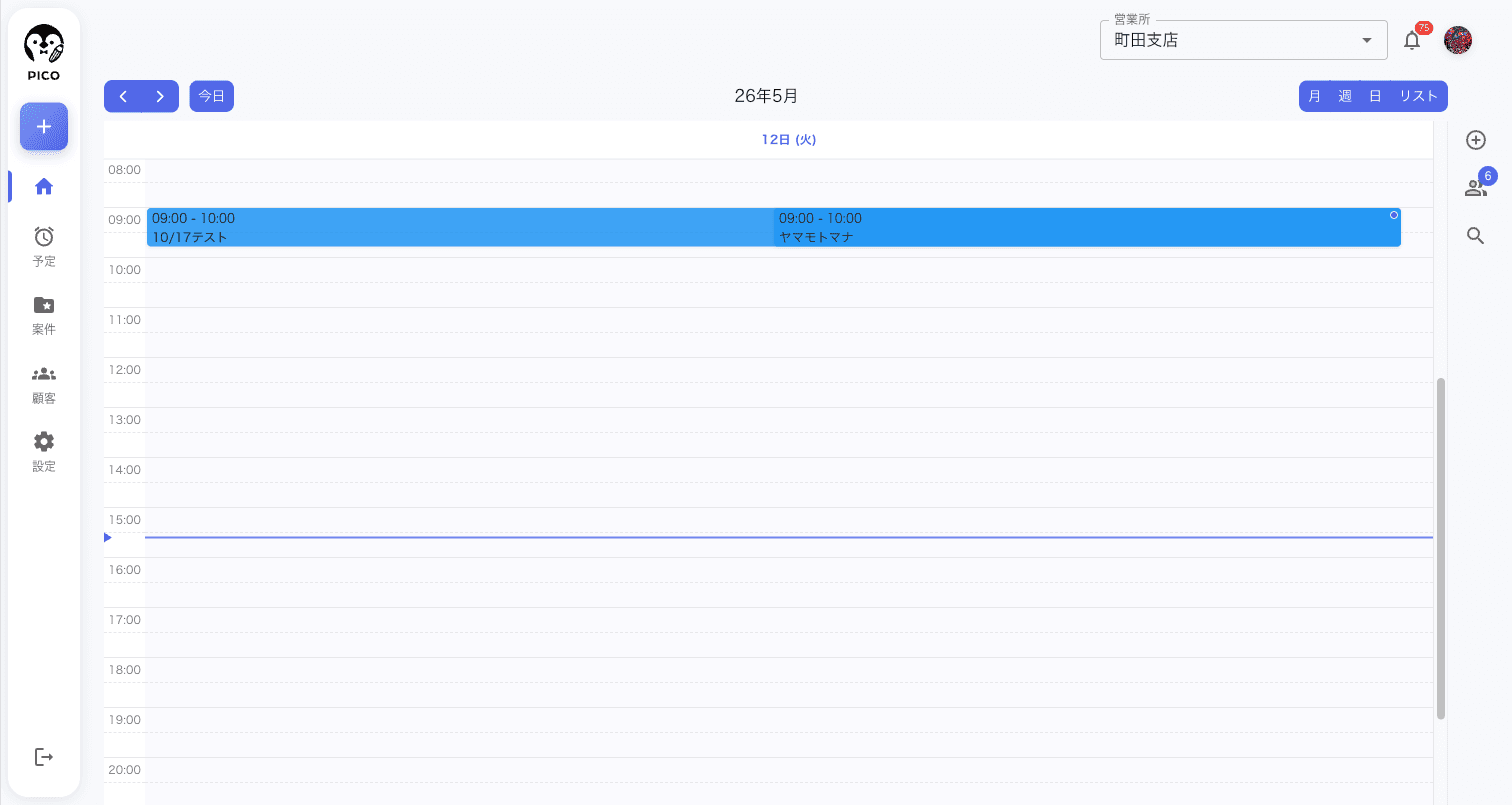
Task: Click the circled plus icon on right panel
Action: [1475, 140]
